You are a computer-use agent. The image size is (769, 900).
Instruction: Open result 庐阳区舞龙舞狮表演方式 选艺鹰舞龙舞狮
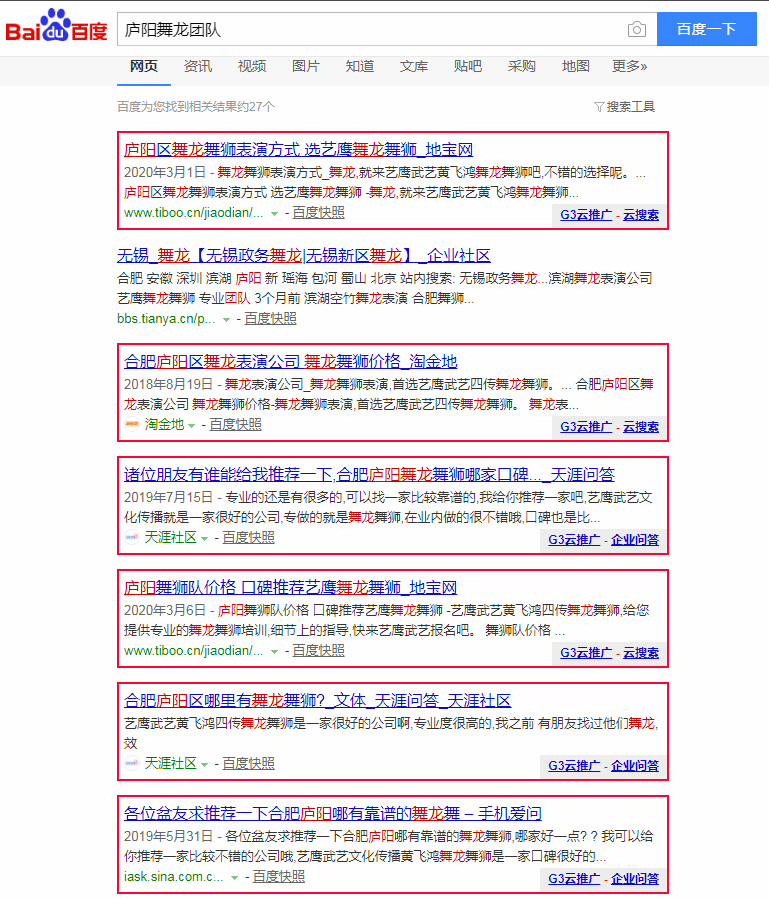click(298, 150)
